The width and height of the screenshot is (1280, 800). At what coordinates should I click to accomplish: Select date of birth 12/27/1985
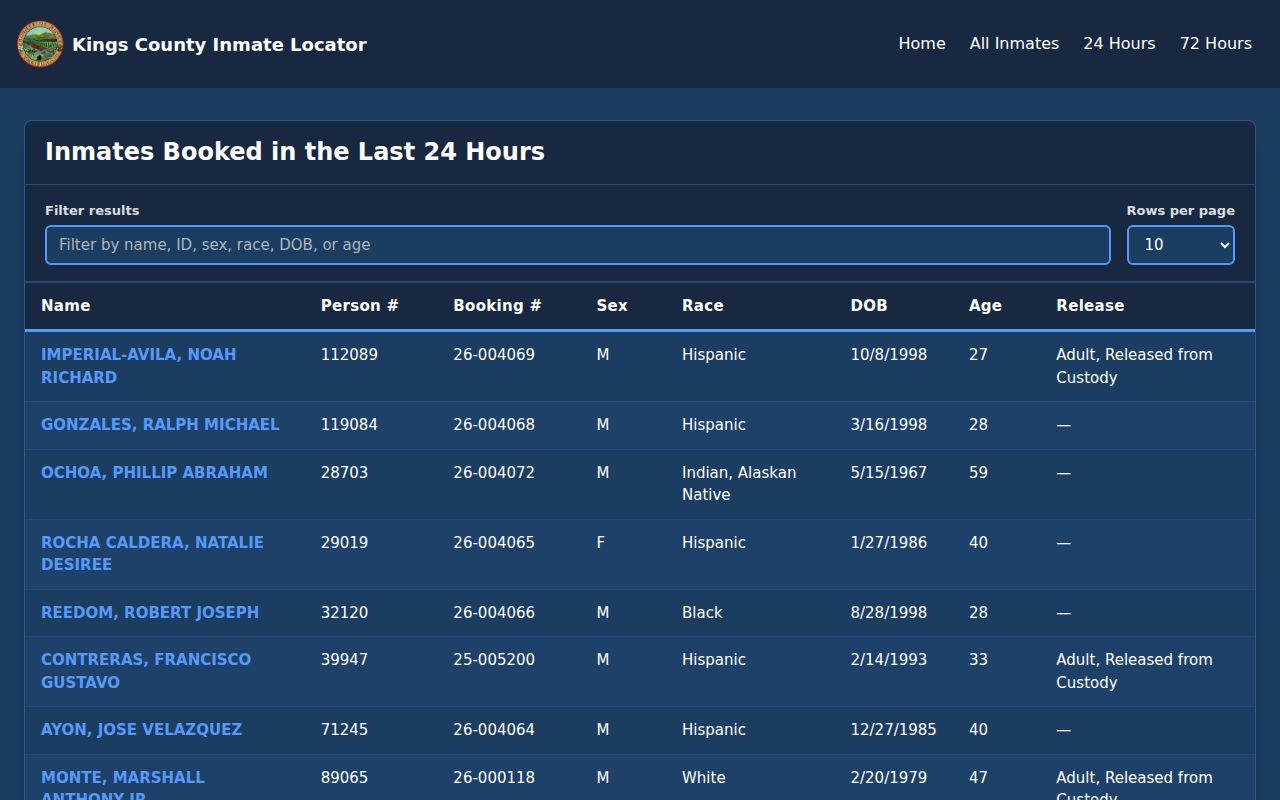tap(894, 730)
